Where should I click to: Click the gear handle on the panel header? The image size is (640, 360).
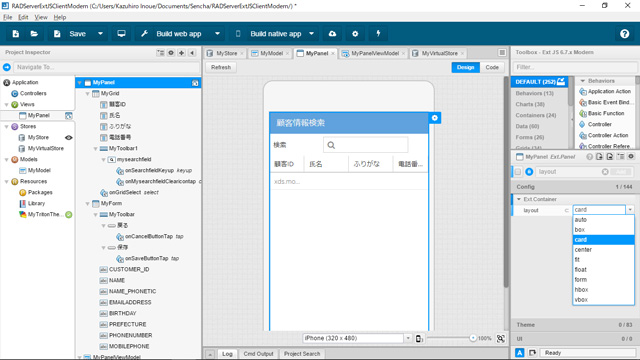pyautogui.click(x=435, y=118)
